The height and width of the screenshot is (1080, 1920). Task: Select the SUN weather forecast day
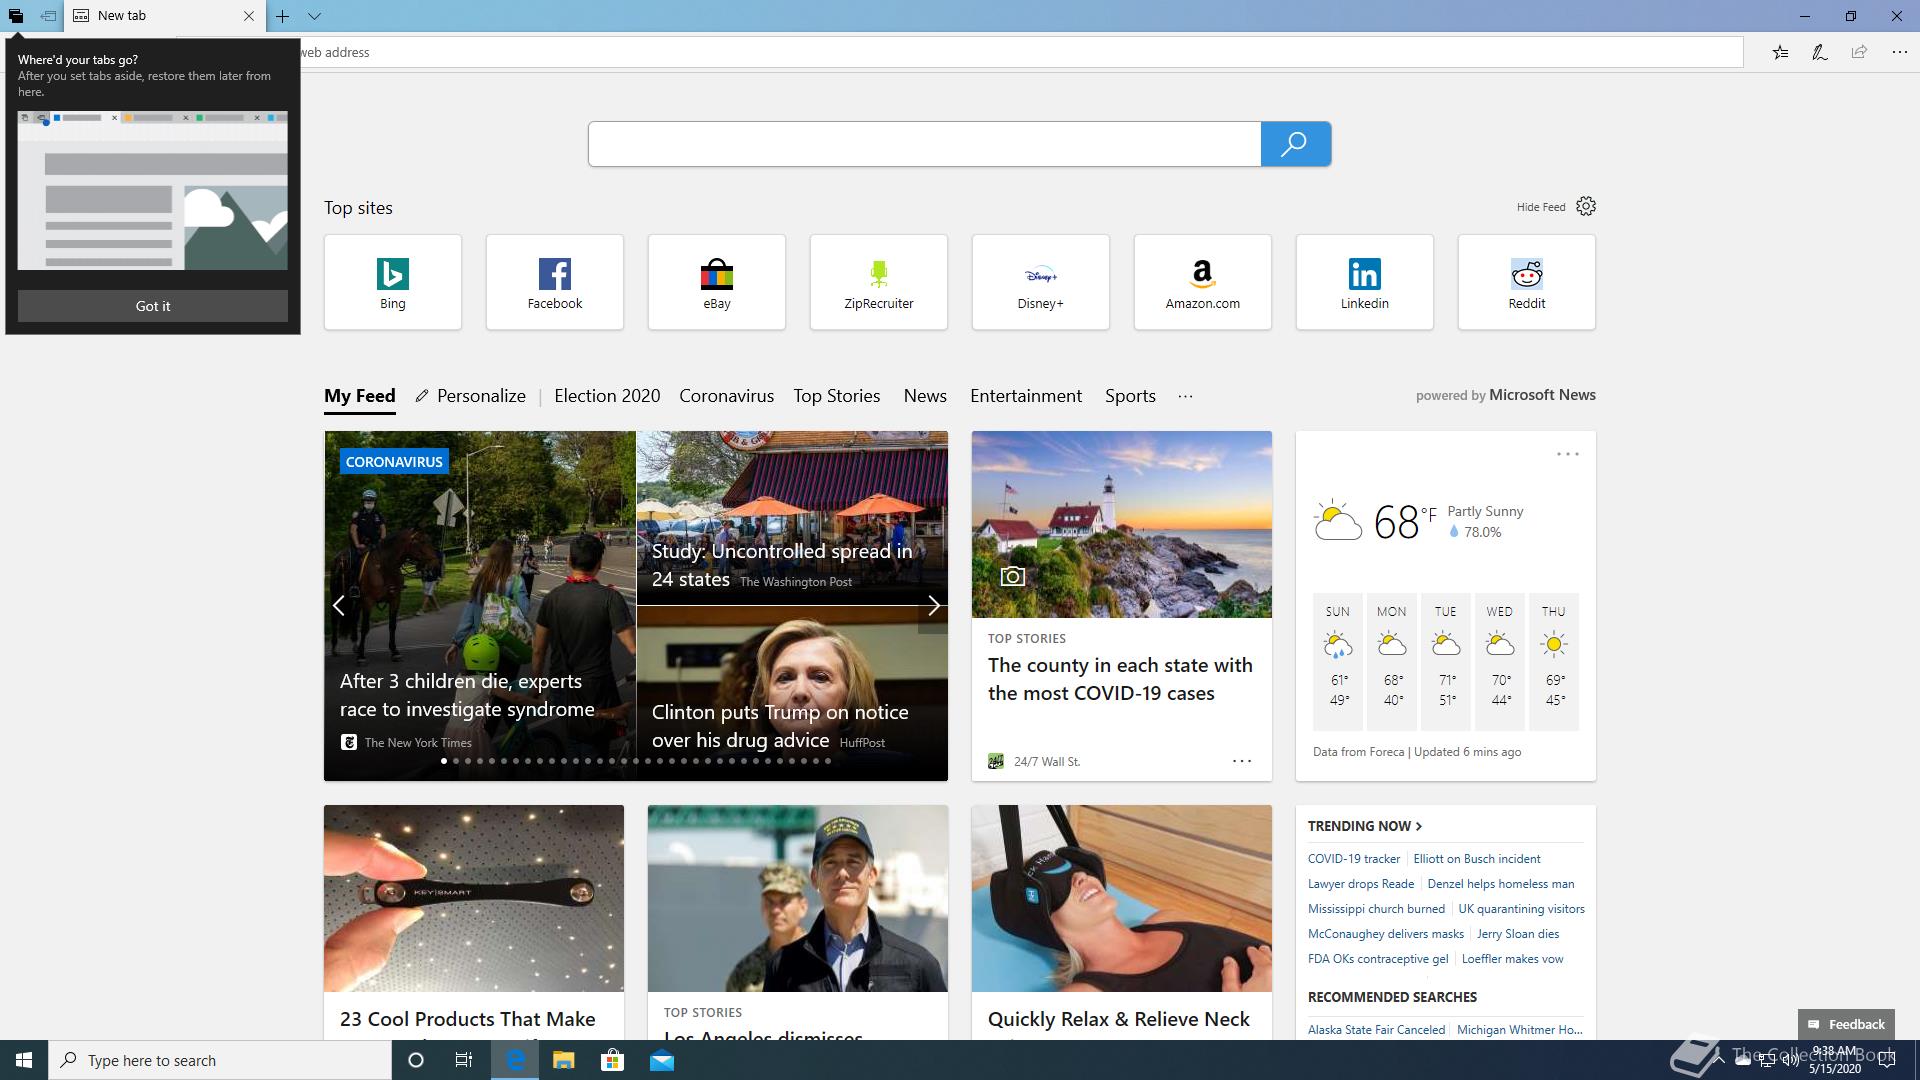click(1338, 660)
